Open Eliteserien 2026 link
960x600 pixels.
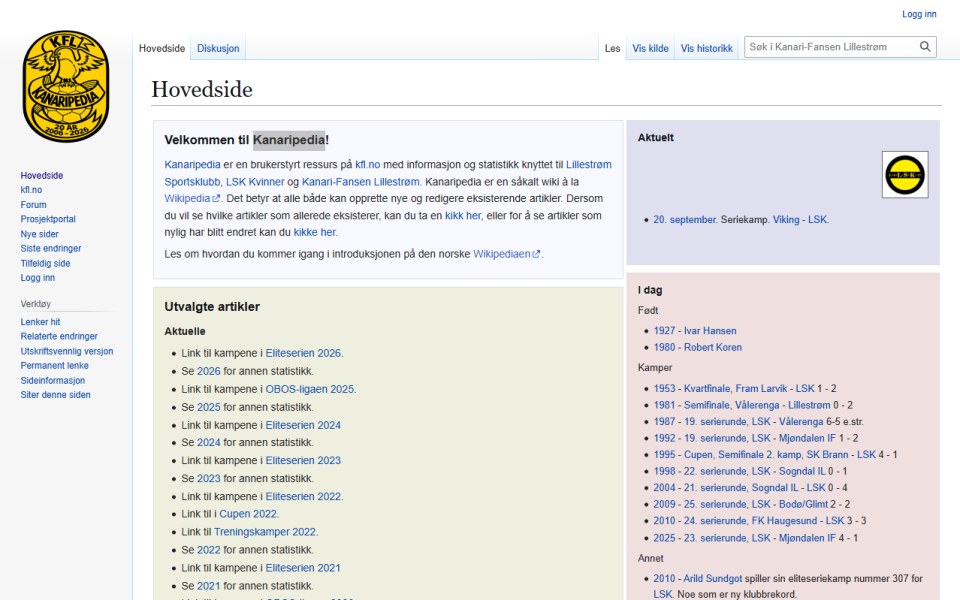(x=303, y=353)
